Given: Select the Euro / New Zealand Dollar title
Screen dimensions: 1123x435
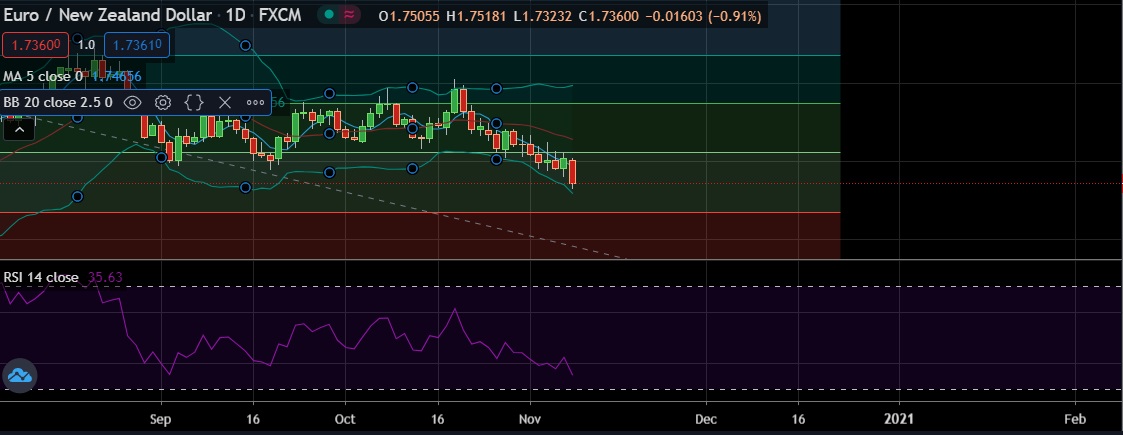Looking at the screenshot, I should (x=108, y=15).
